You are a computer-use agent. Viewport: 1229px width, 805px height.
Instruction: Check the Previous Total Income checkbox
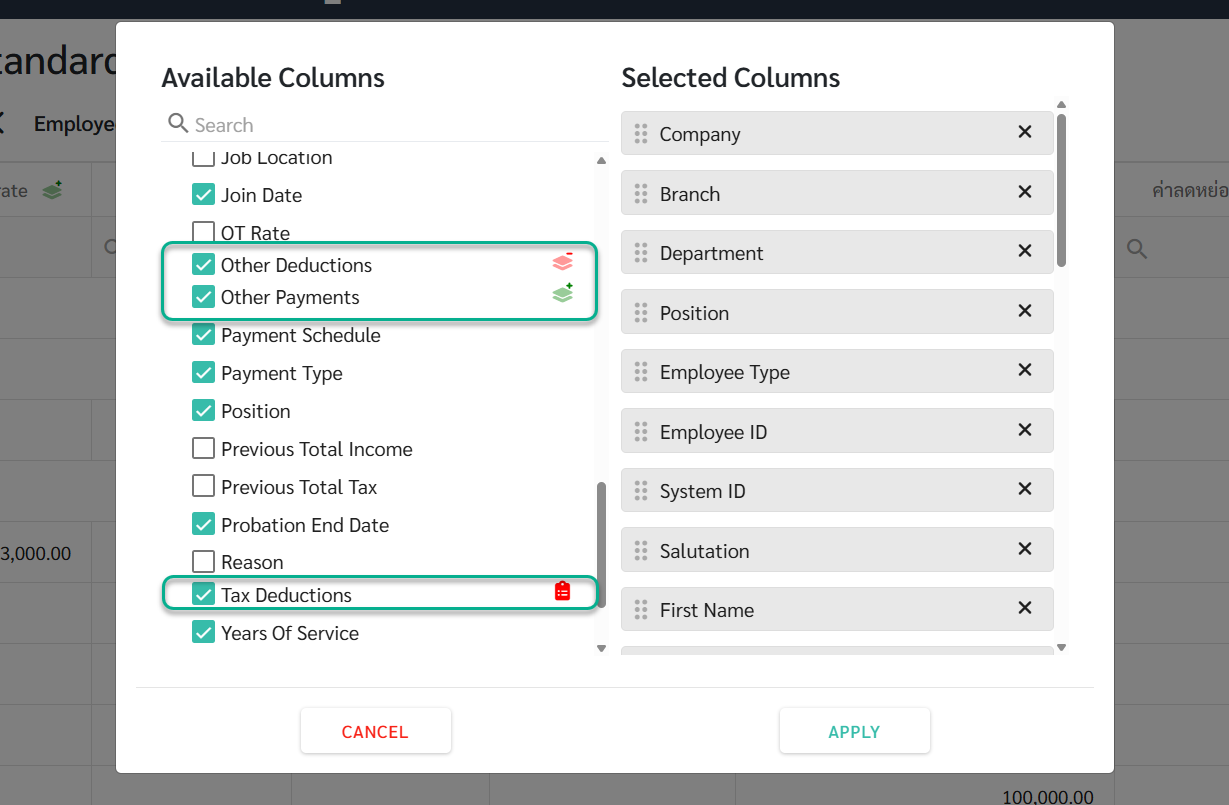point(203,449)
